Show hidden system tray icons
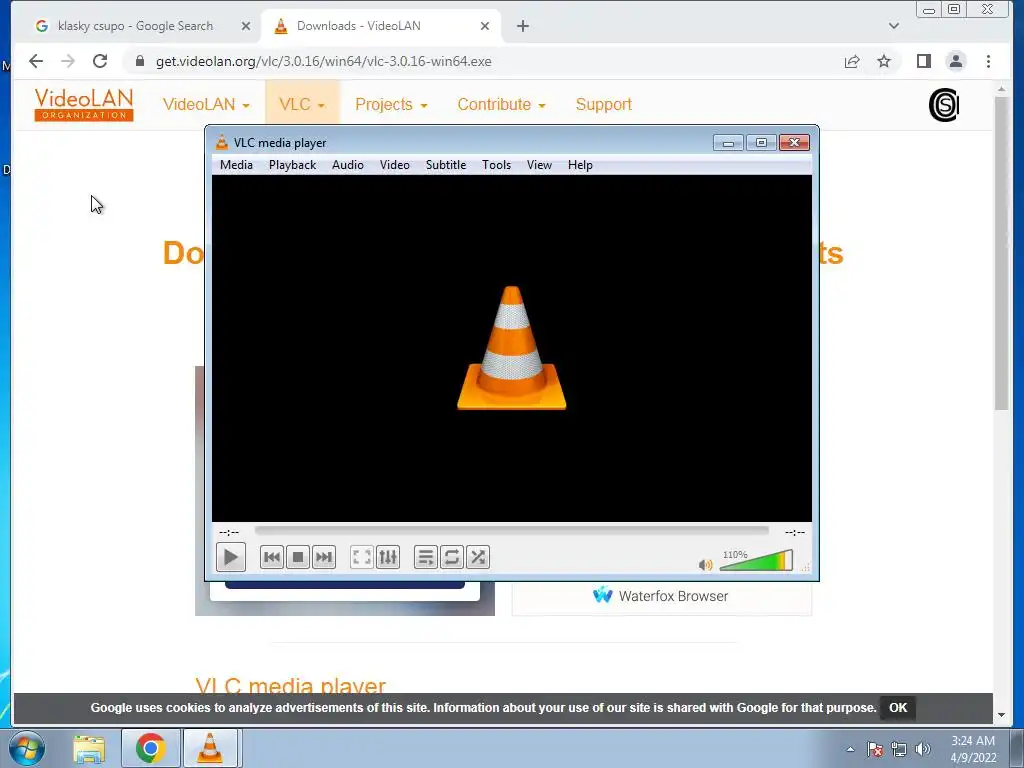The image size is (1024, 768). [850, 749]
